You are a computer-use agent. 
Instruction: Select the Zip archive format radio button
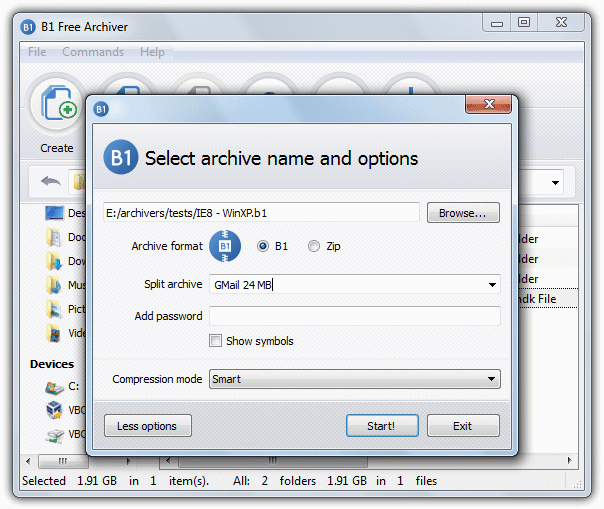[314, 246]
